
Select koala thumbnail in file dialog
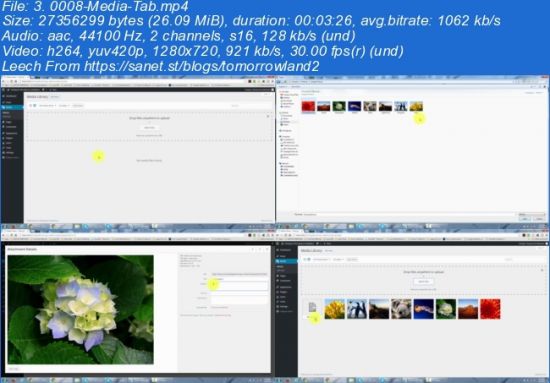pyautogui.click(x=370, y=107)
